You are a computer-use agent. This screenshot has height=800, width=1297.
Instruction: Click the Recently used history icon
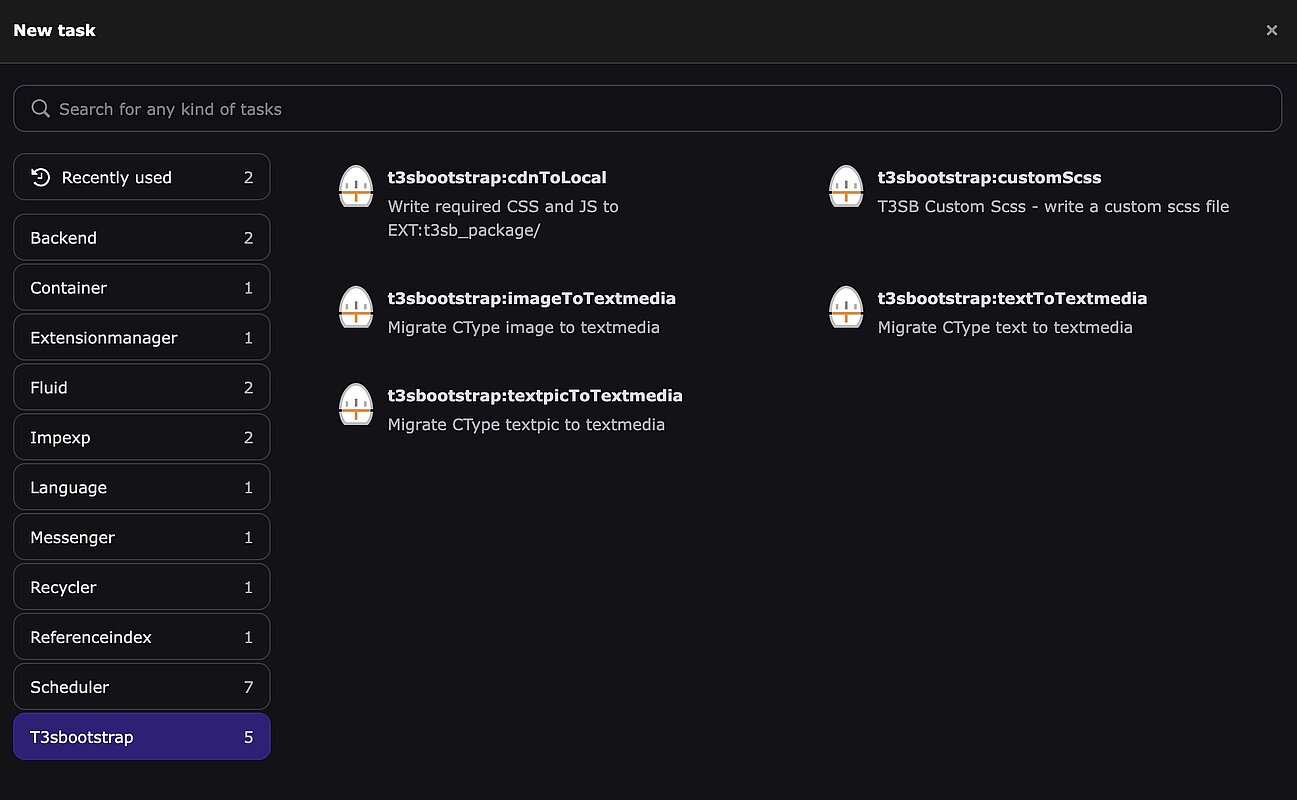[x=41, y=177]
